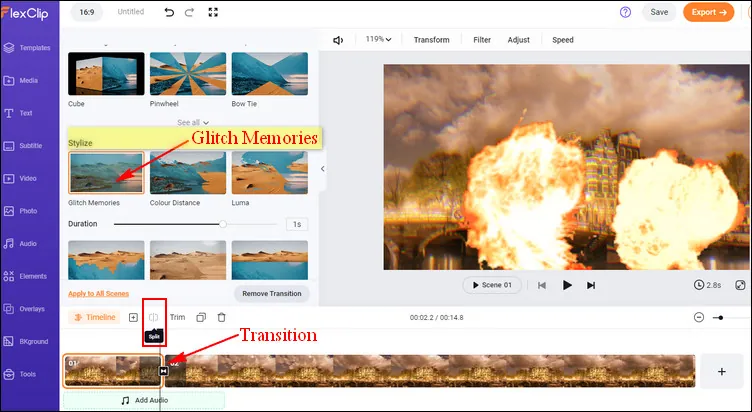The width and height of the screenshot is (752, 412).
Task: Click the 1s duration value field
Action: coord(297,224)
